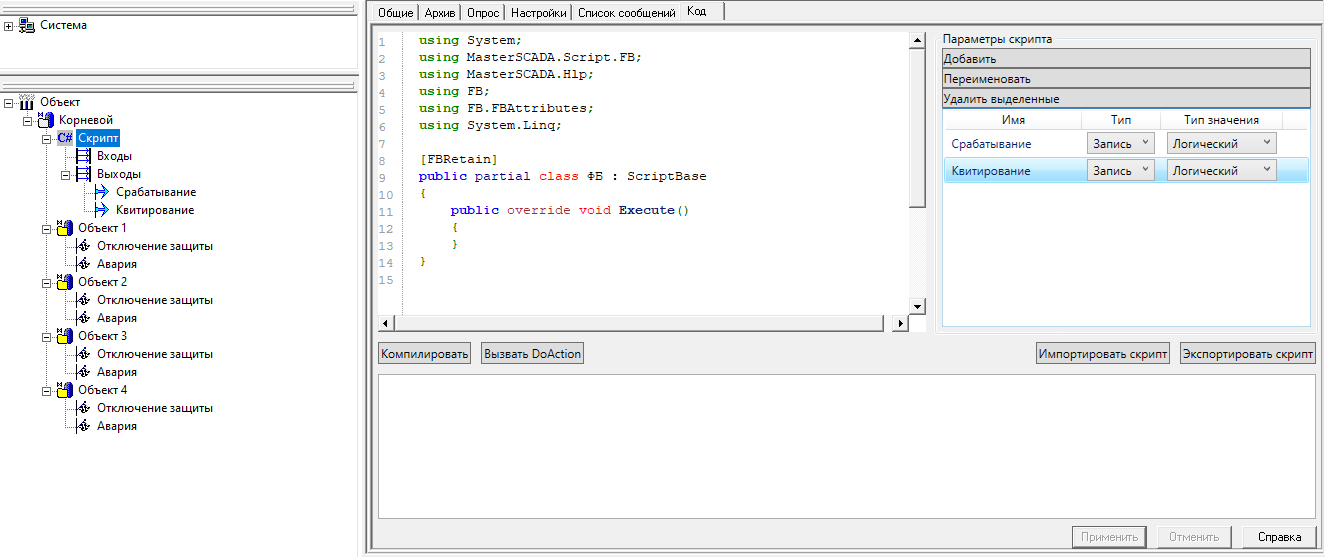The image size is (1325, 557).
Task: Click the Срабатывание name cell in table
Action: point(1013,144)
